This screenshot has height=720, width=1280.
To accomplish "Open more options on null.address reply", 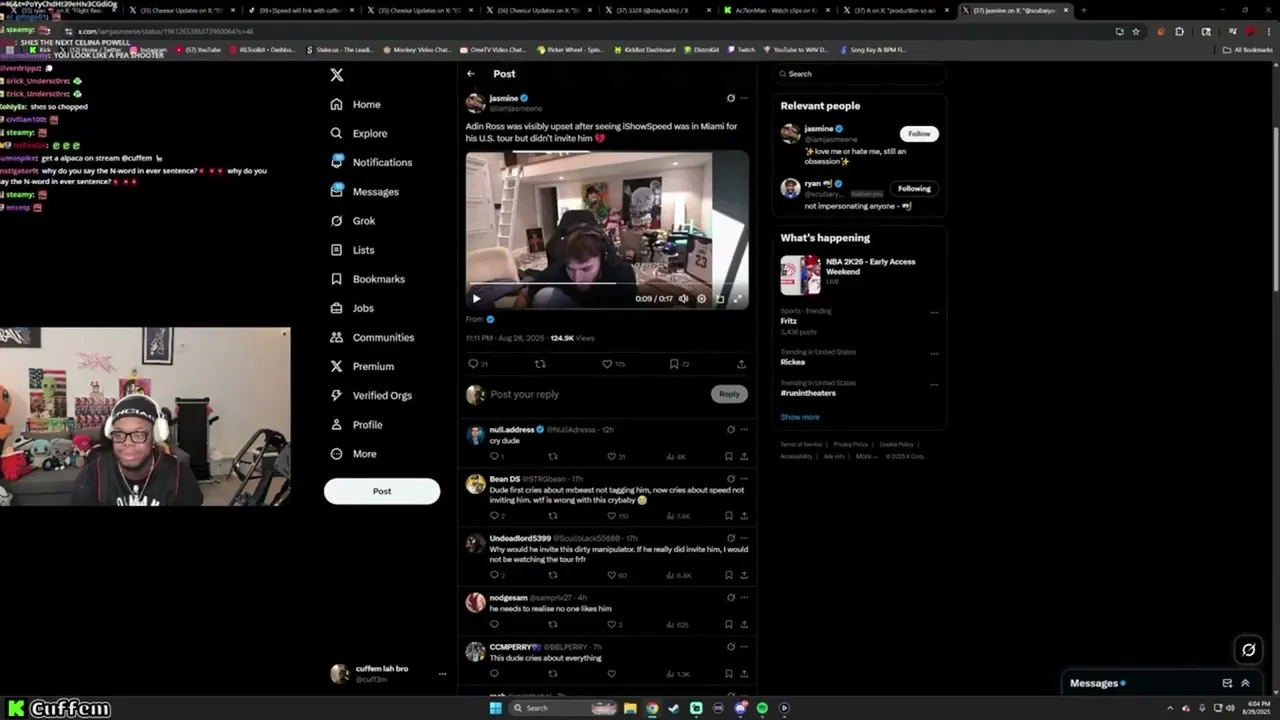I will [x=744, y=430].
